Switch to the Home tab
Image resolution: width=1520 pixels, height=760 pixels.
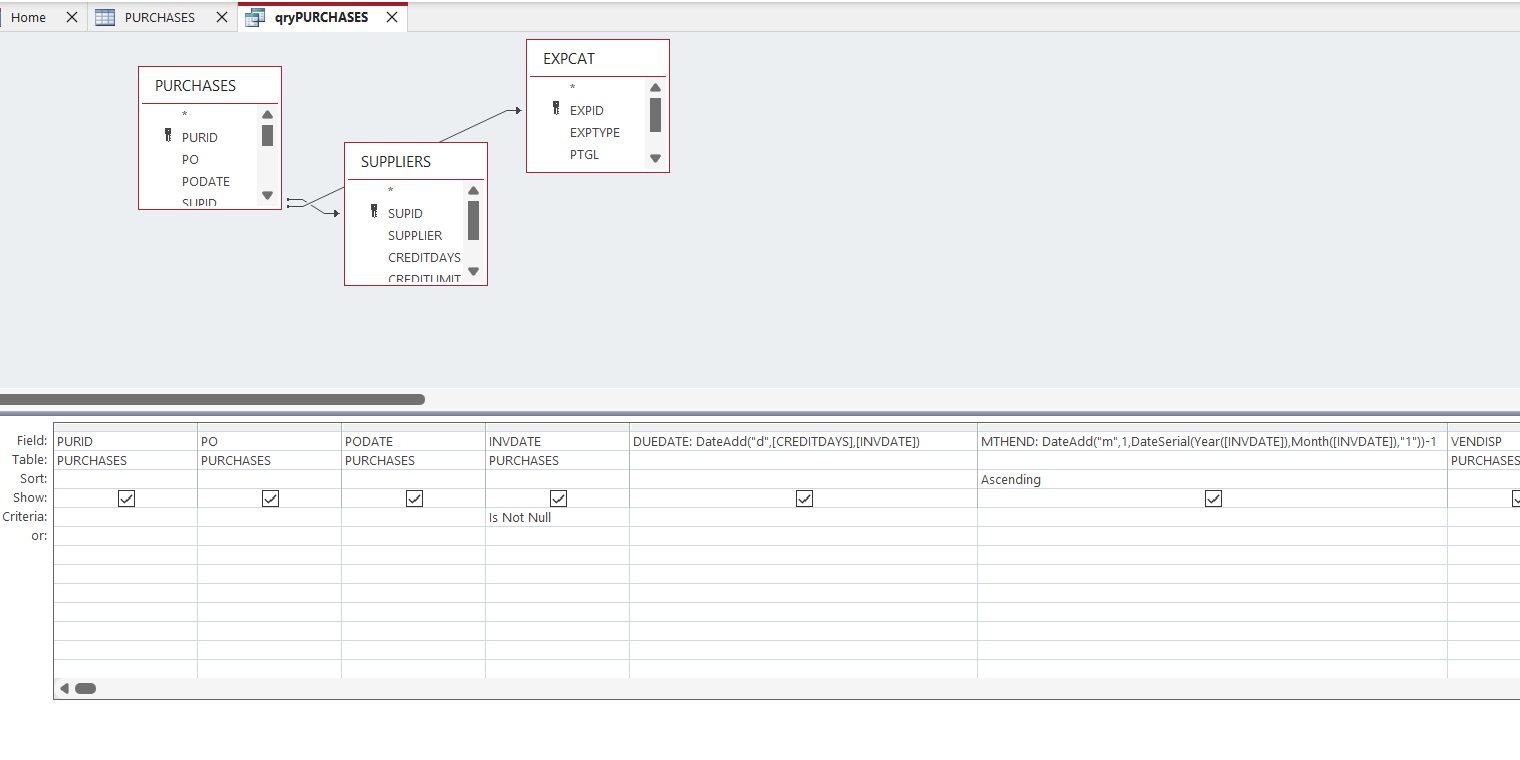28,17
